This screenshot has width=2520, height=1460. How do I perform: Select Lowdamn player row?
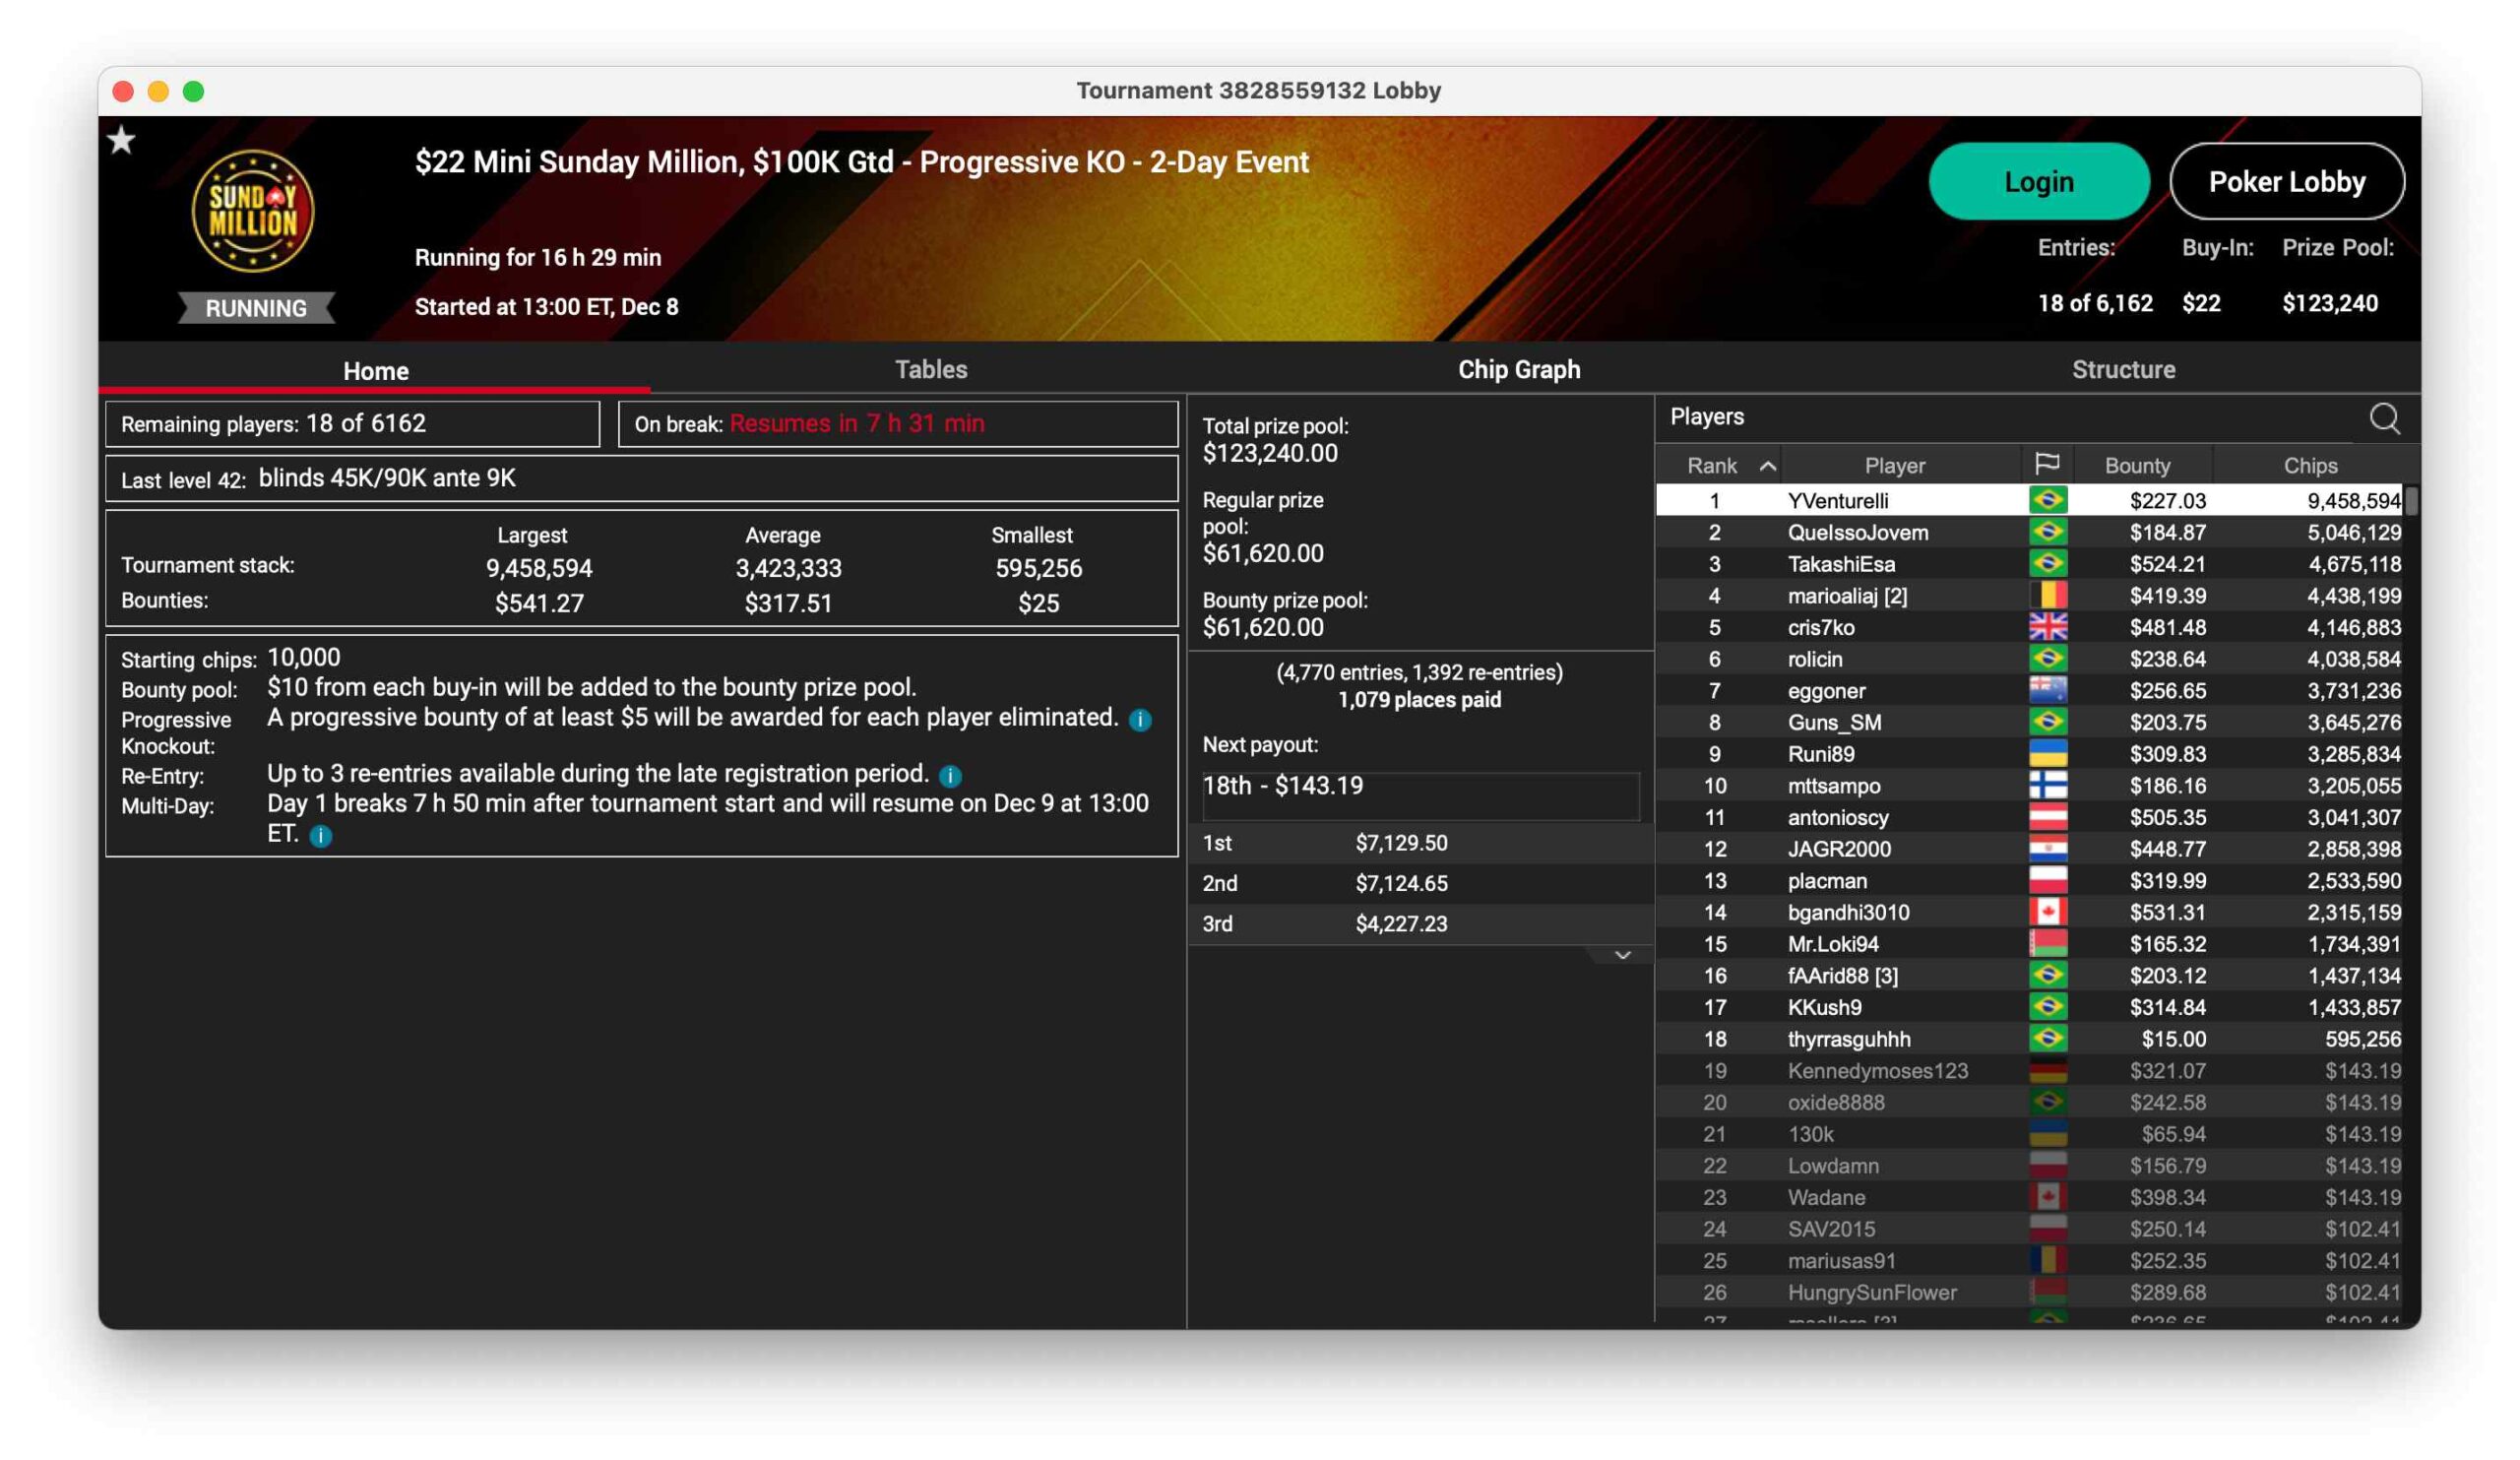click(x=2028, y=1165)
